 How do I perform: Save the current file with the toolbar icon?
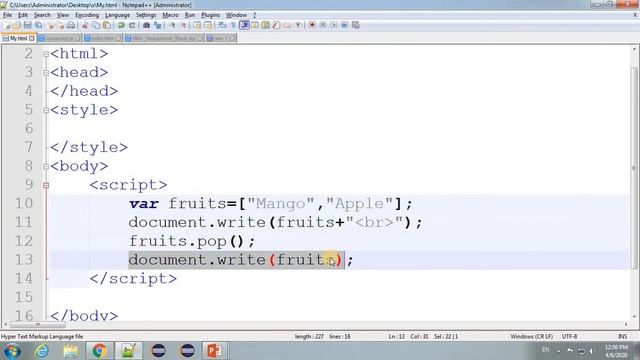pos(27,25)
